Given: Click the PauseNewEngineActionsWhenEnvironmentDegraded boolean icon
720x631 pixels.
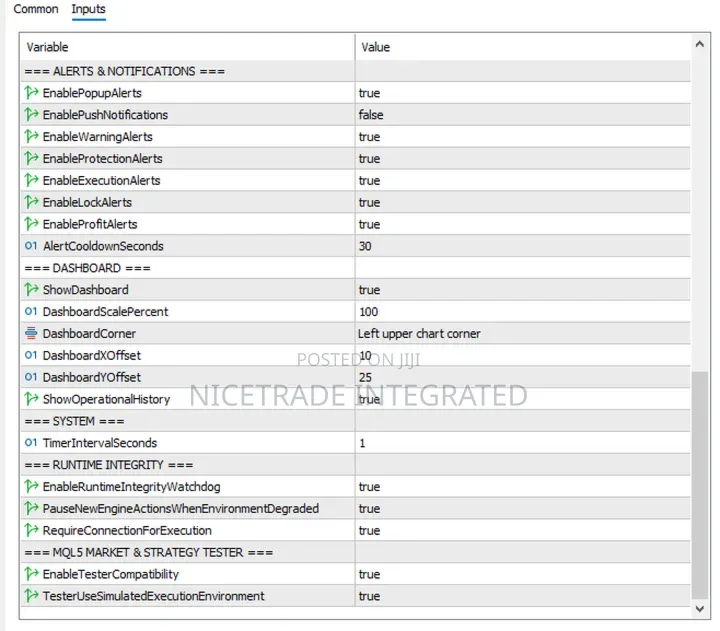Looking at the screenshot, I should [31, 508].
